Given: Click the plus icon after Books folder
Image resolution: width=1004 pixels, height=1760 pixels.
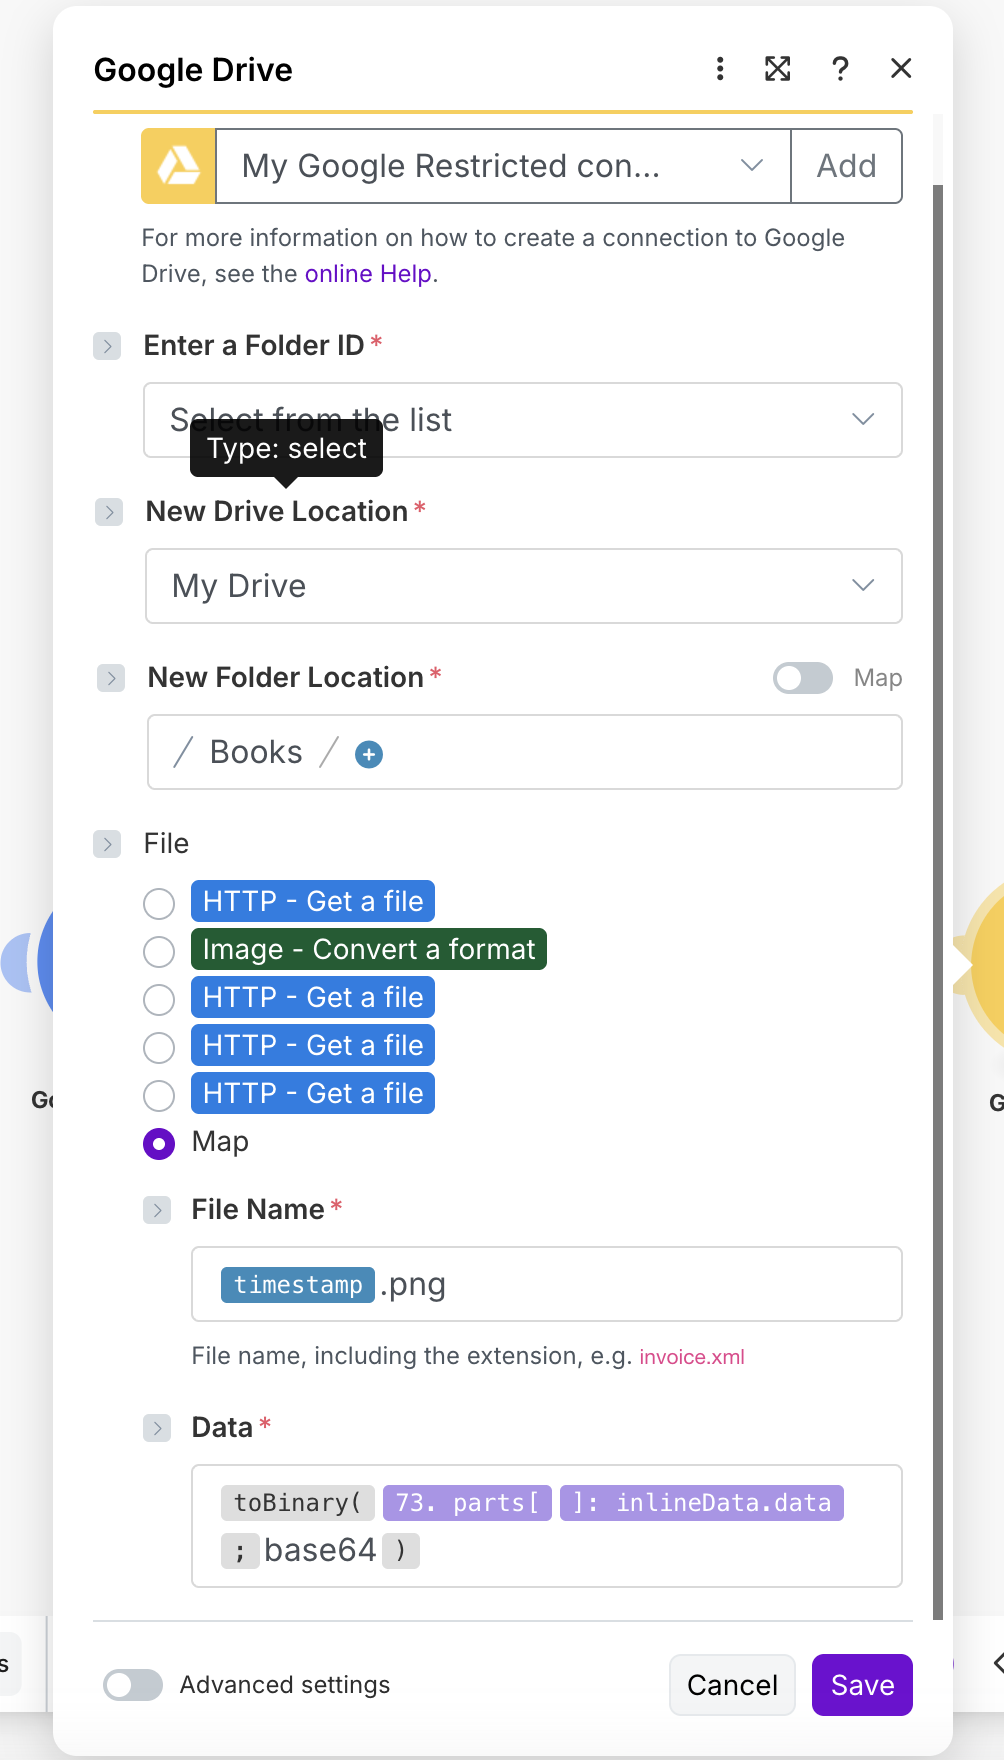Looking at the screenshot, I should point(369,754).
